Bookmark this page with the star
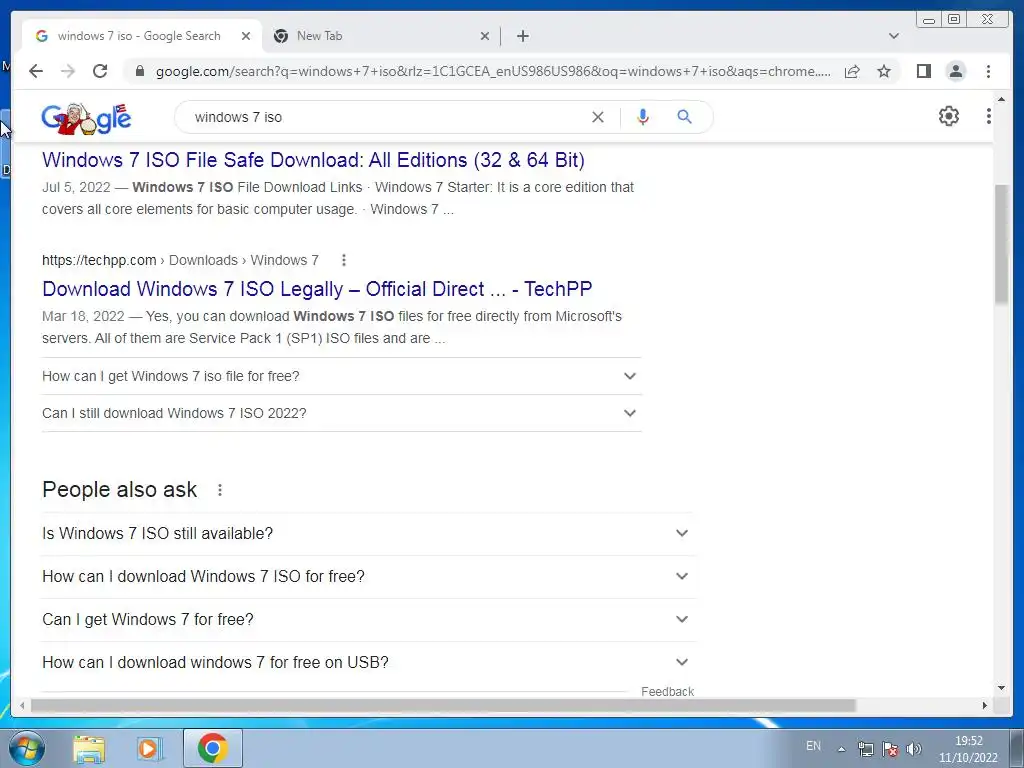The height and width of the screenshot is (768, 1024). [884, 71]
